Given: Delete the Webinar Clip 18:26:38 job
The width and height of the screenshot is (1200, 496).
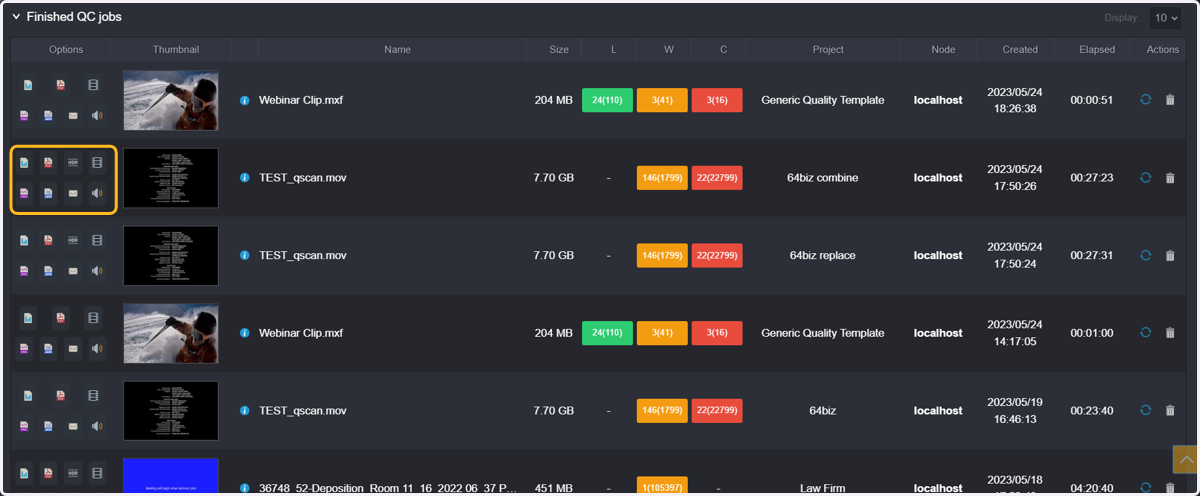Looking at the screenshot, I should tap(1170, 100).
